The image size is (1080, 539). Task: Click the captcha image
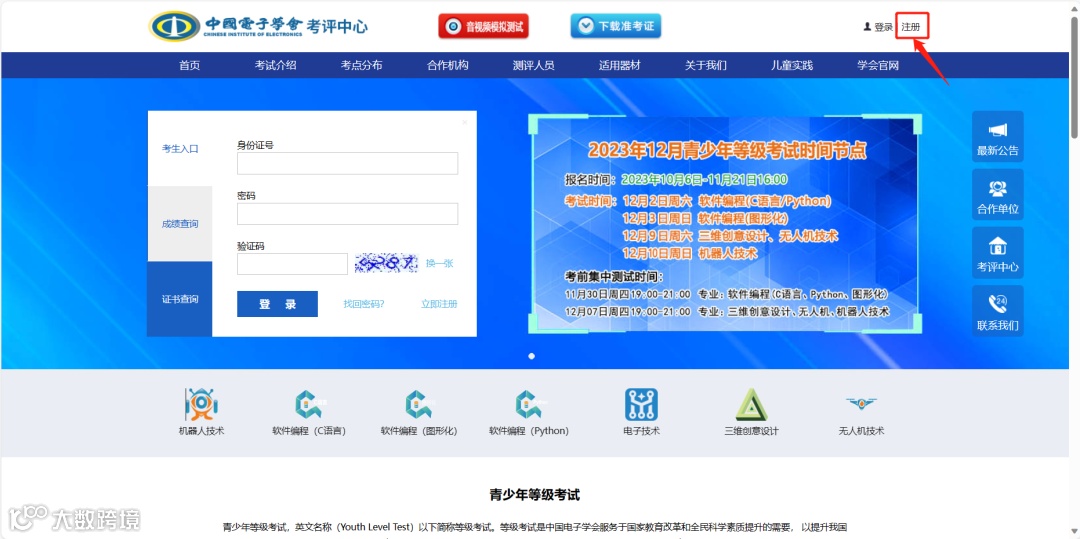tap(386, 263)
